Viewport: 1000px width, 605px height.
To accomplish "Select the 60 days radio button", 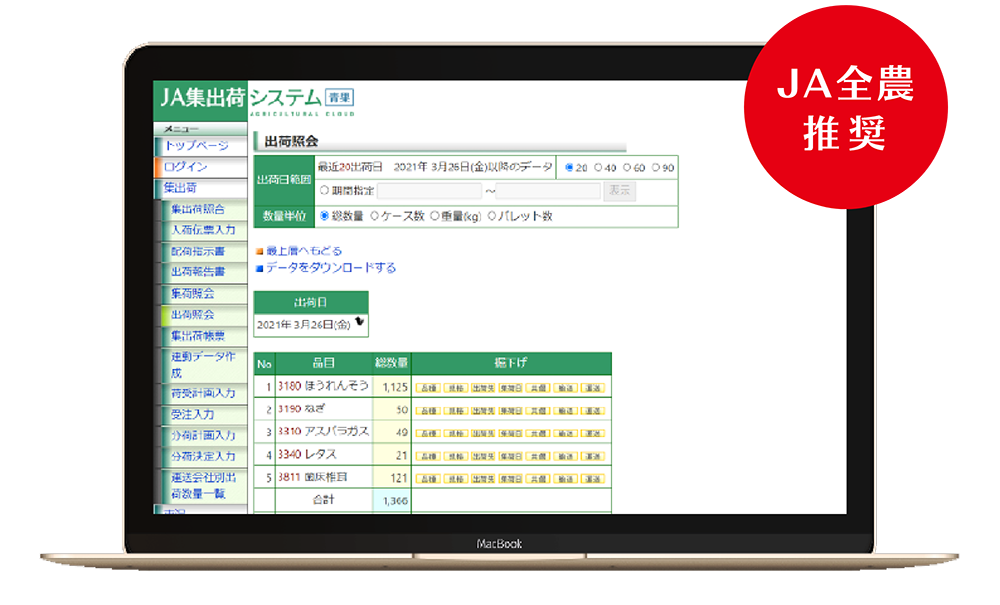I will click(x=627, y=168).
